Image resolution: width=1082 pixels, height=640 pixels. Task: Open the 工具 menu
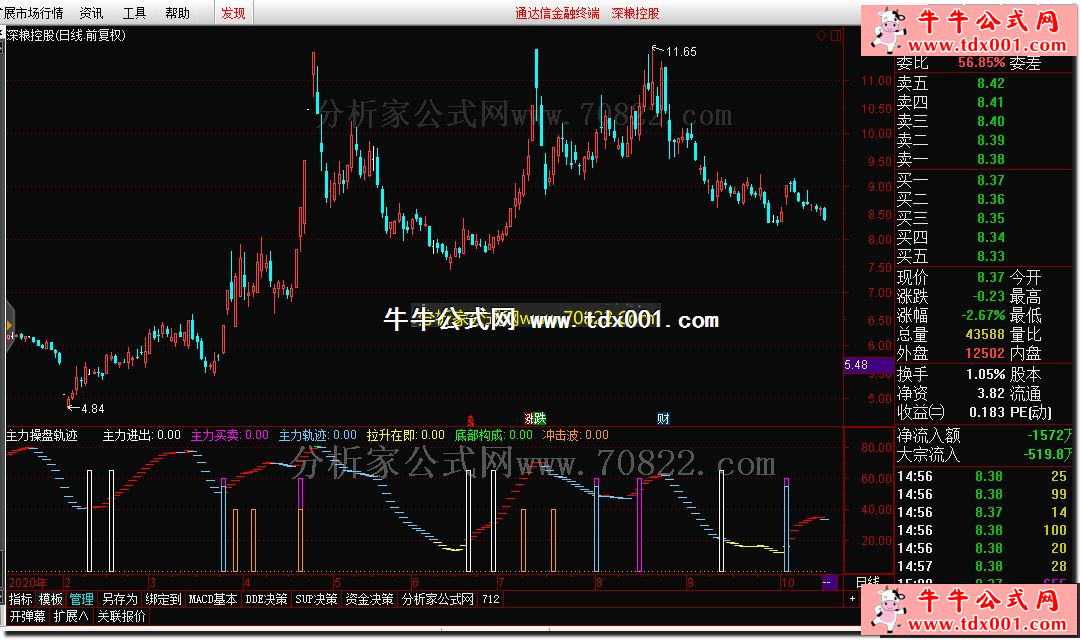[134, 13]
